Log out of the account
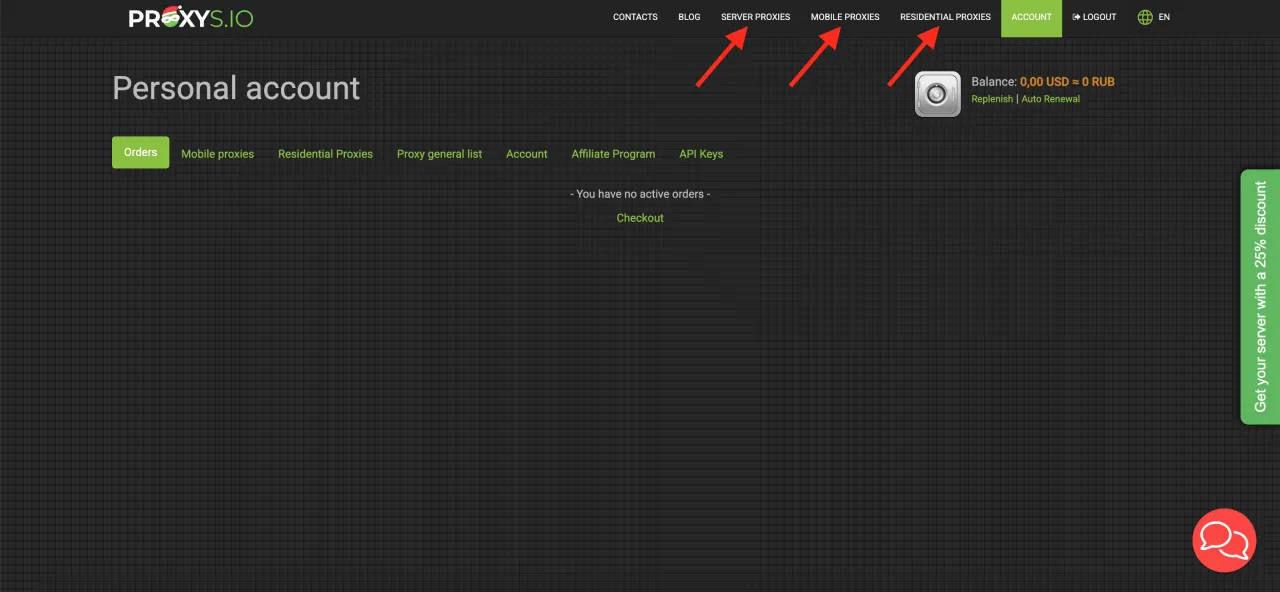Image resolution: width=1280 pixels, height=592 pixels. tap(1094, 17)
